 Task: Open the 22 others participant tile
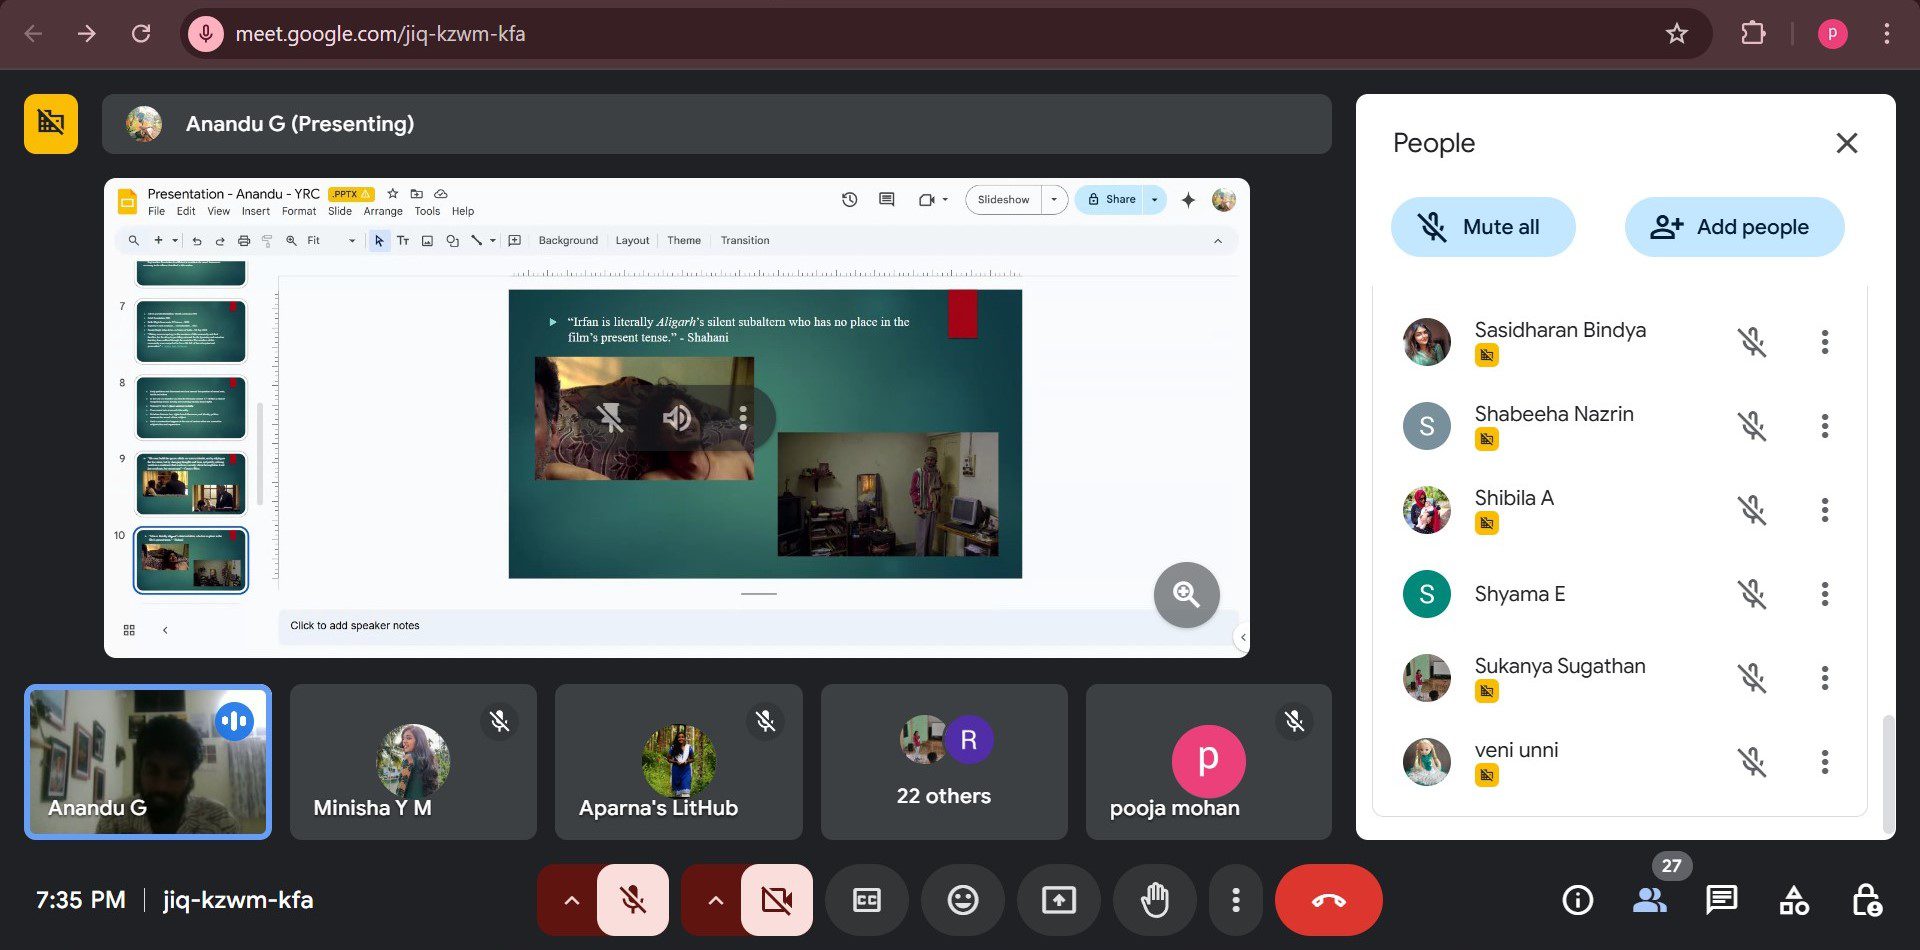(943, 762)
